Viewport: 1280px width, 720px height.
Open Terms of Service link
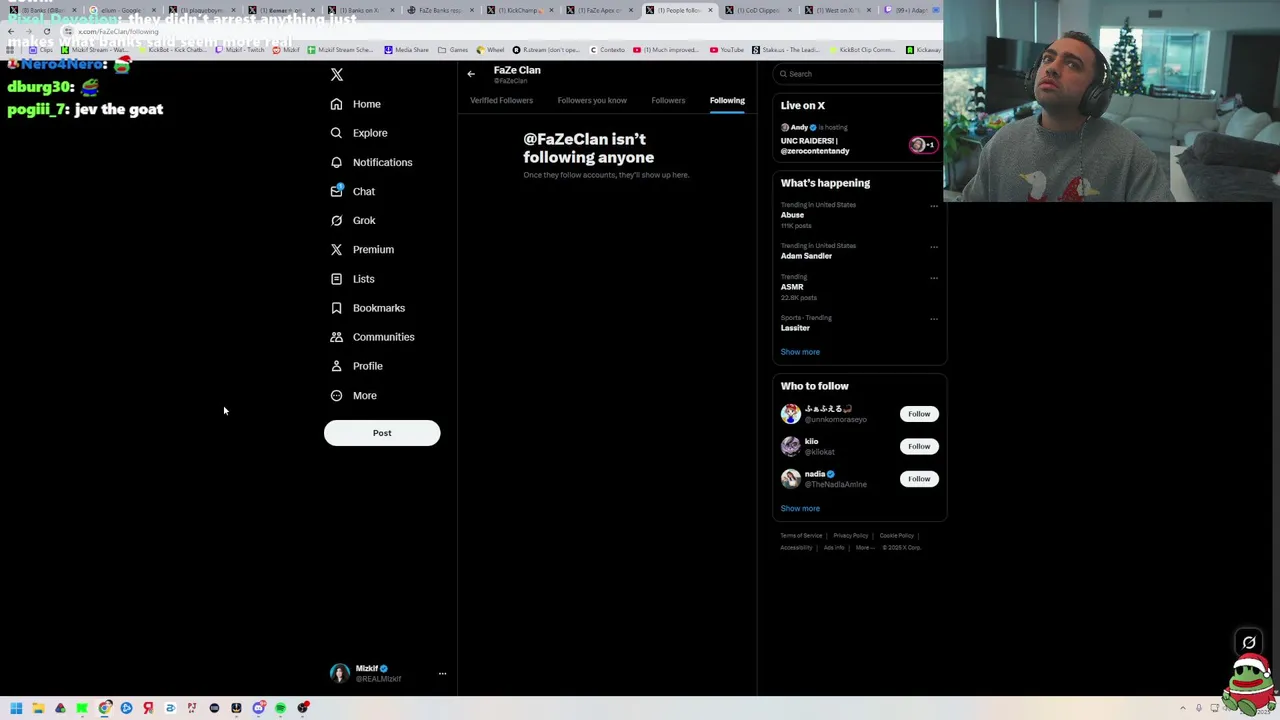pos(801,536)
